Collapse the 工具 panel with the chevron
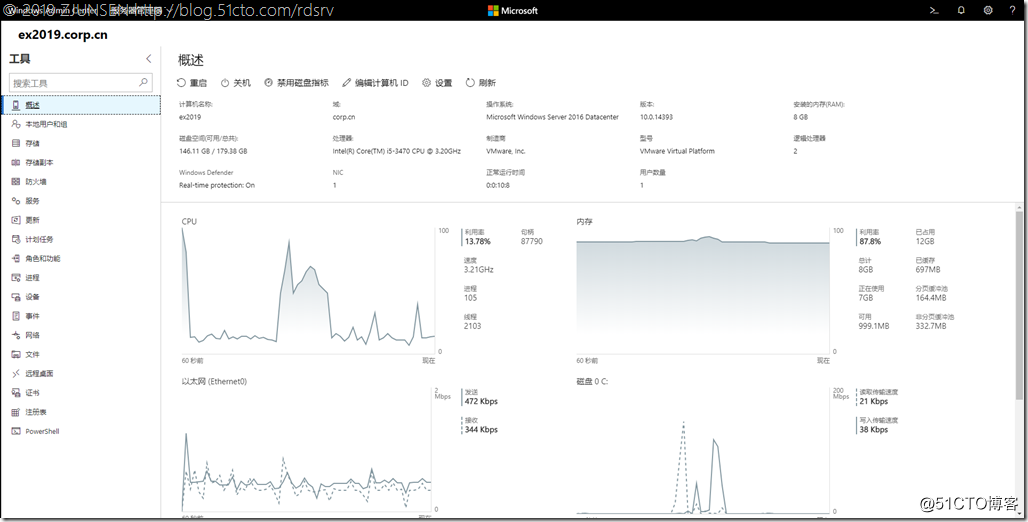 tap(148, 59)
